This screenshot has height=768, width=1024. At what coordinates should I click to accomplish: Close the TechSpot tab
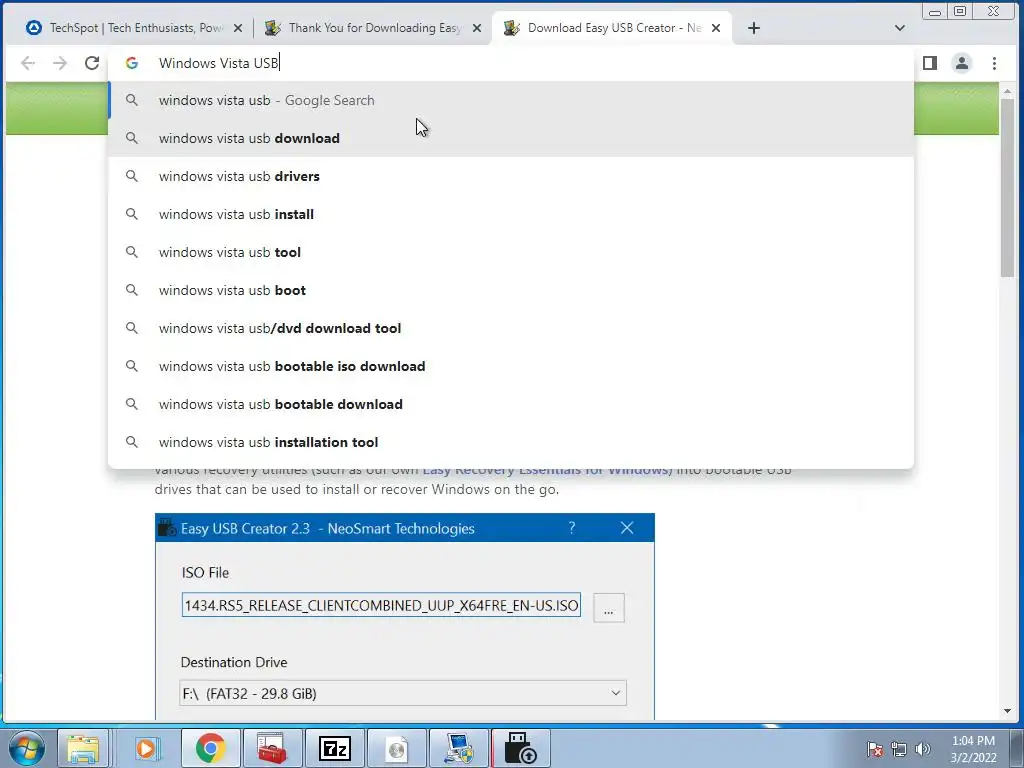click(238, 28)
